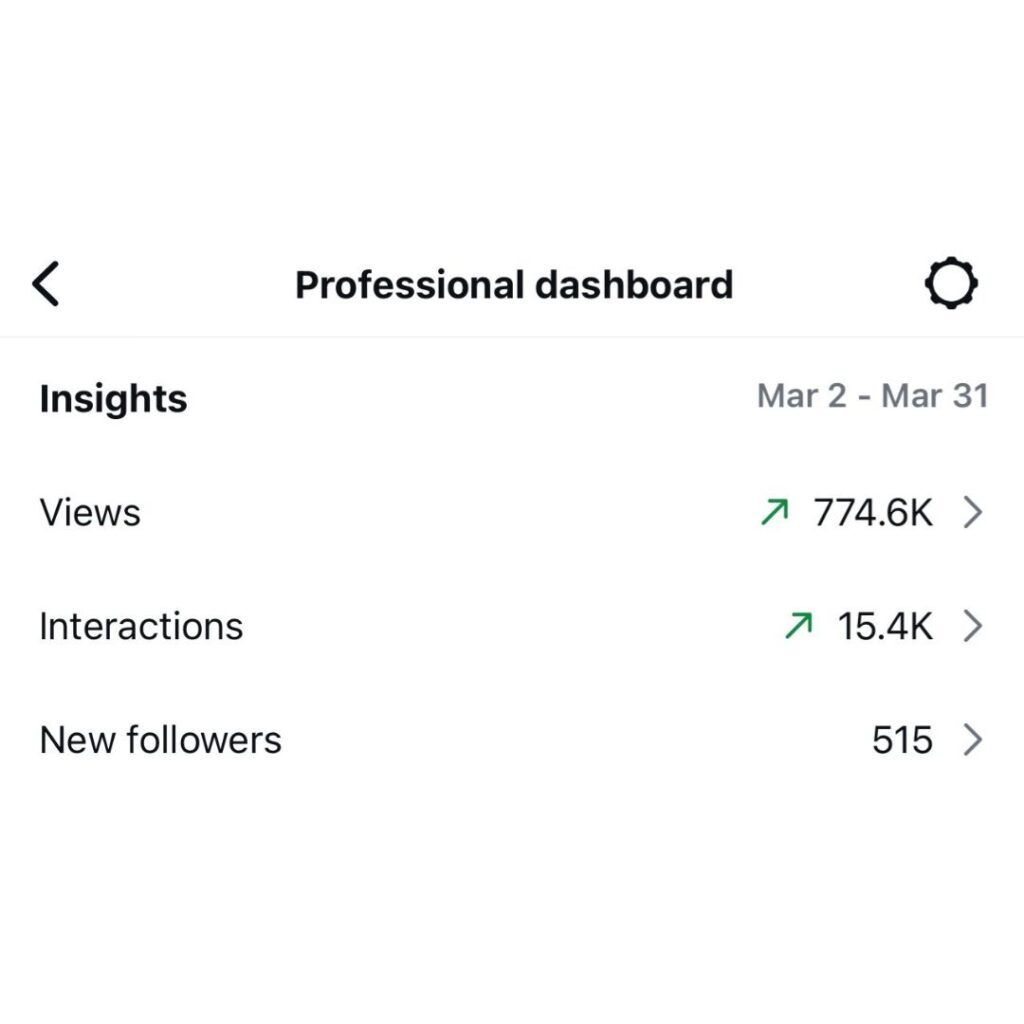Tap the 515 new followers value

coord(902,741)
